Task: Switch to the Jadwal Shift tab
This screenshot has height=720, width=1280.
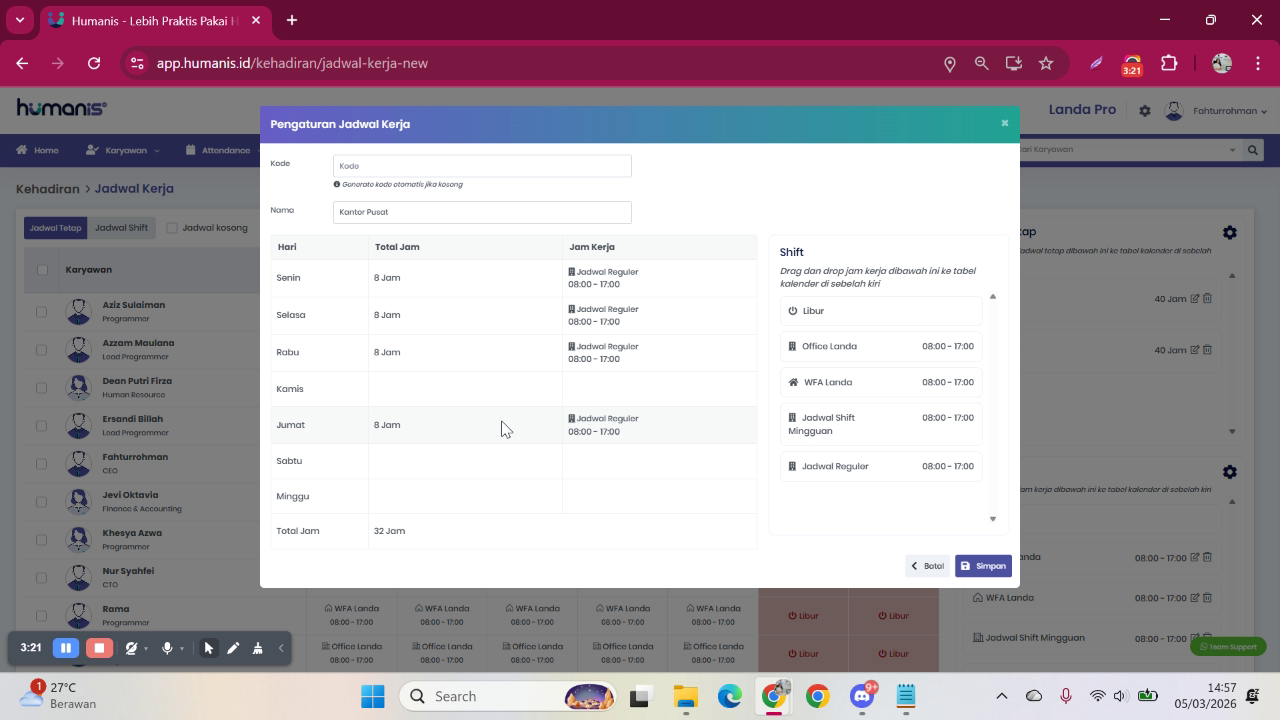Action: point(121,228)
